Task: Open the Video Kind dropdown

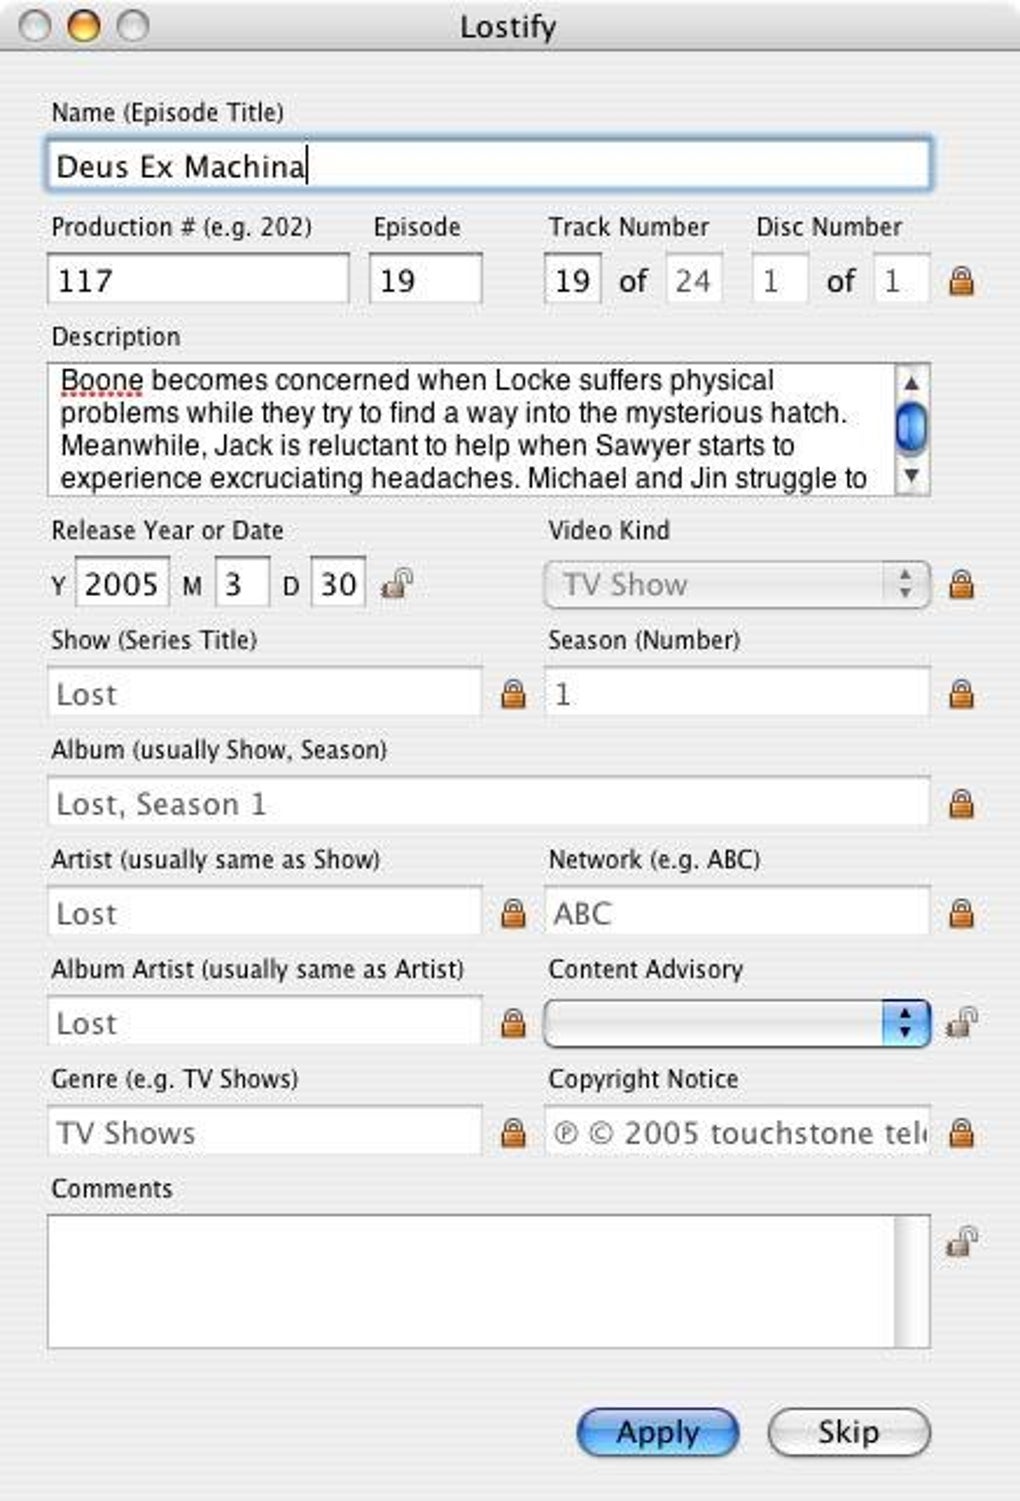Action: (737, 584)
